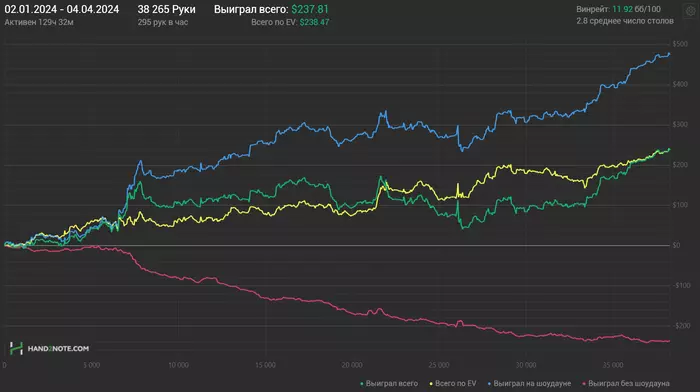Click the 38 265 hands counter
700x392 pixels.
tap(166, 9)
